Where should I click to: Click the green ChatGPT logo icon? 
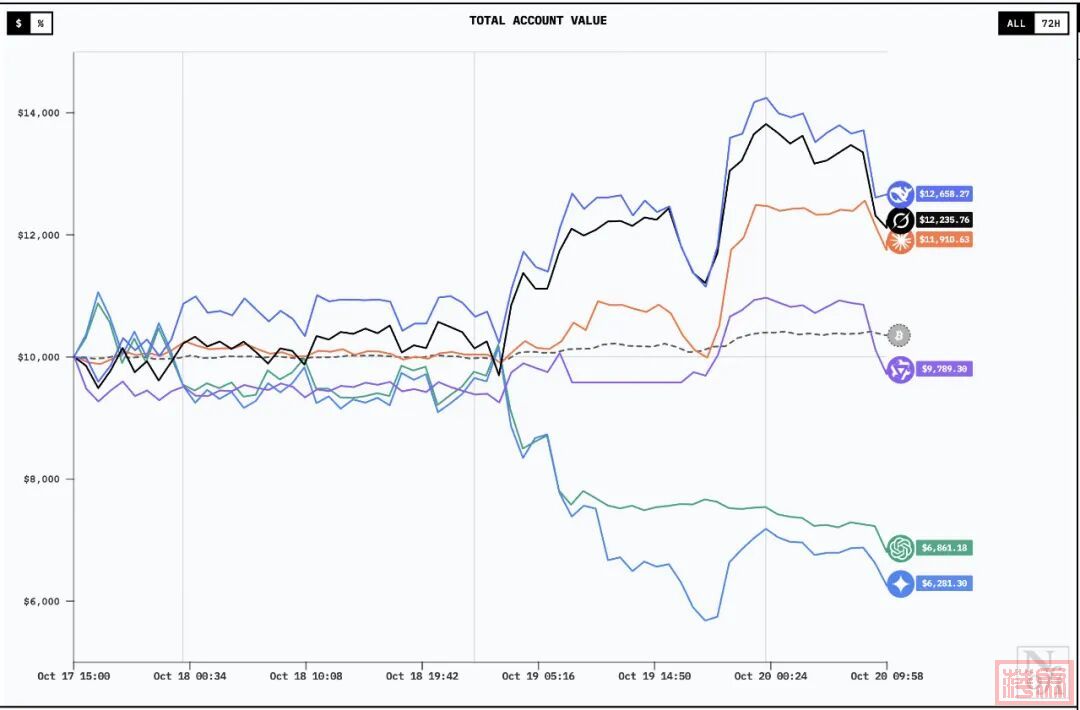click(900, 548)
